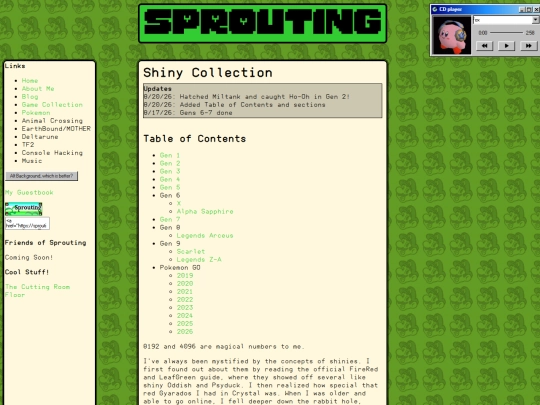This screenshot has width=540, height=405.
Task: Jump to Gen 7 section
Action: pyautogui.click(x=170, y=219)
